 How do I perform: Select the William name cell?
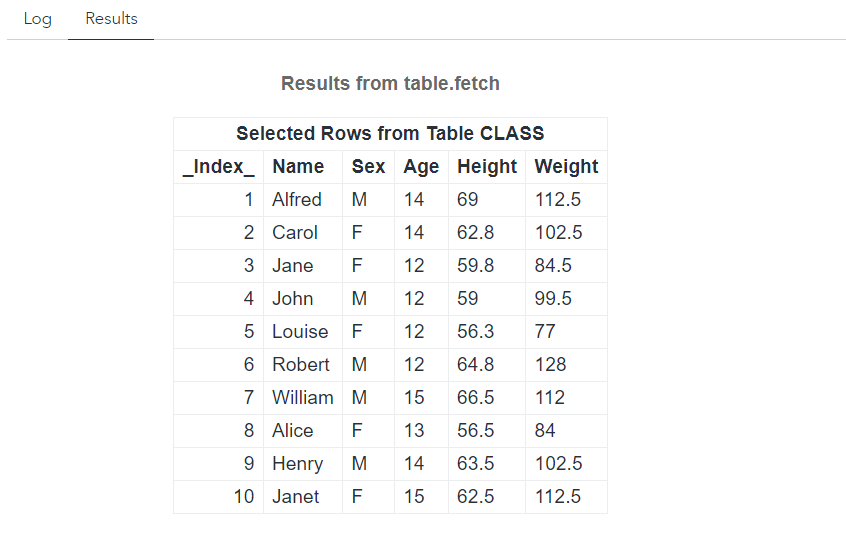(303, 398)
